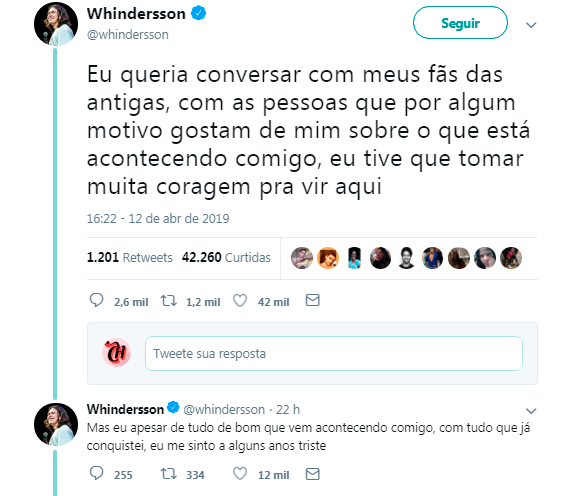Open the direct message envelope on the main tweet

[x=312, y=300]
